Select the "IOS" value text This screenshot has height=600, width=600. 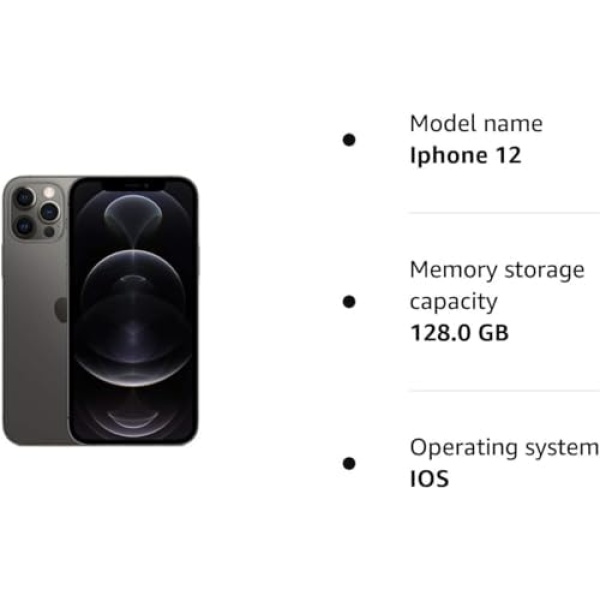(x=429, y=479)
